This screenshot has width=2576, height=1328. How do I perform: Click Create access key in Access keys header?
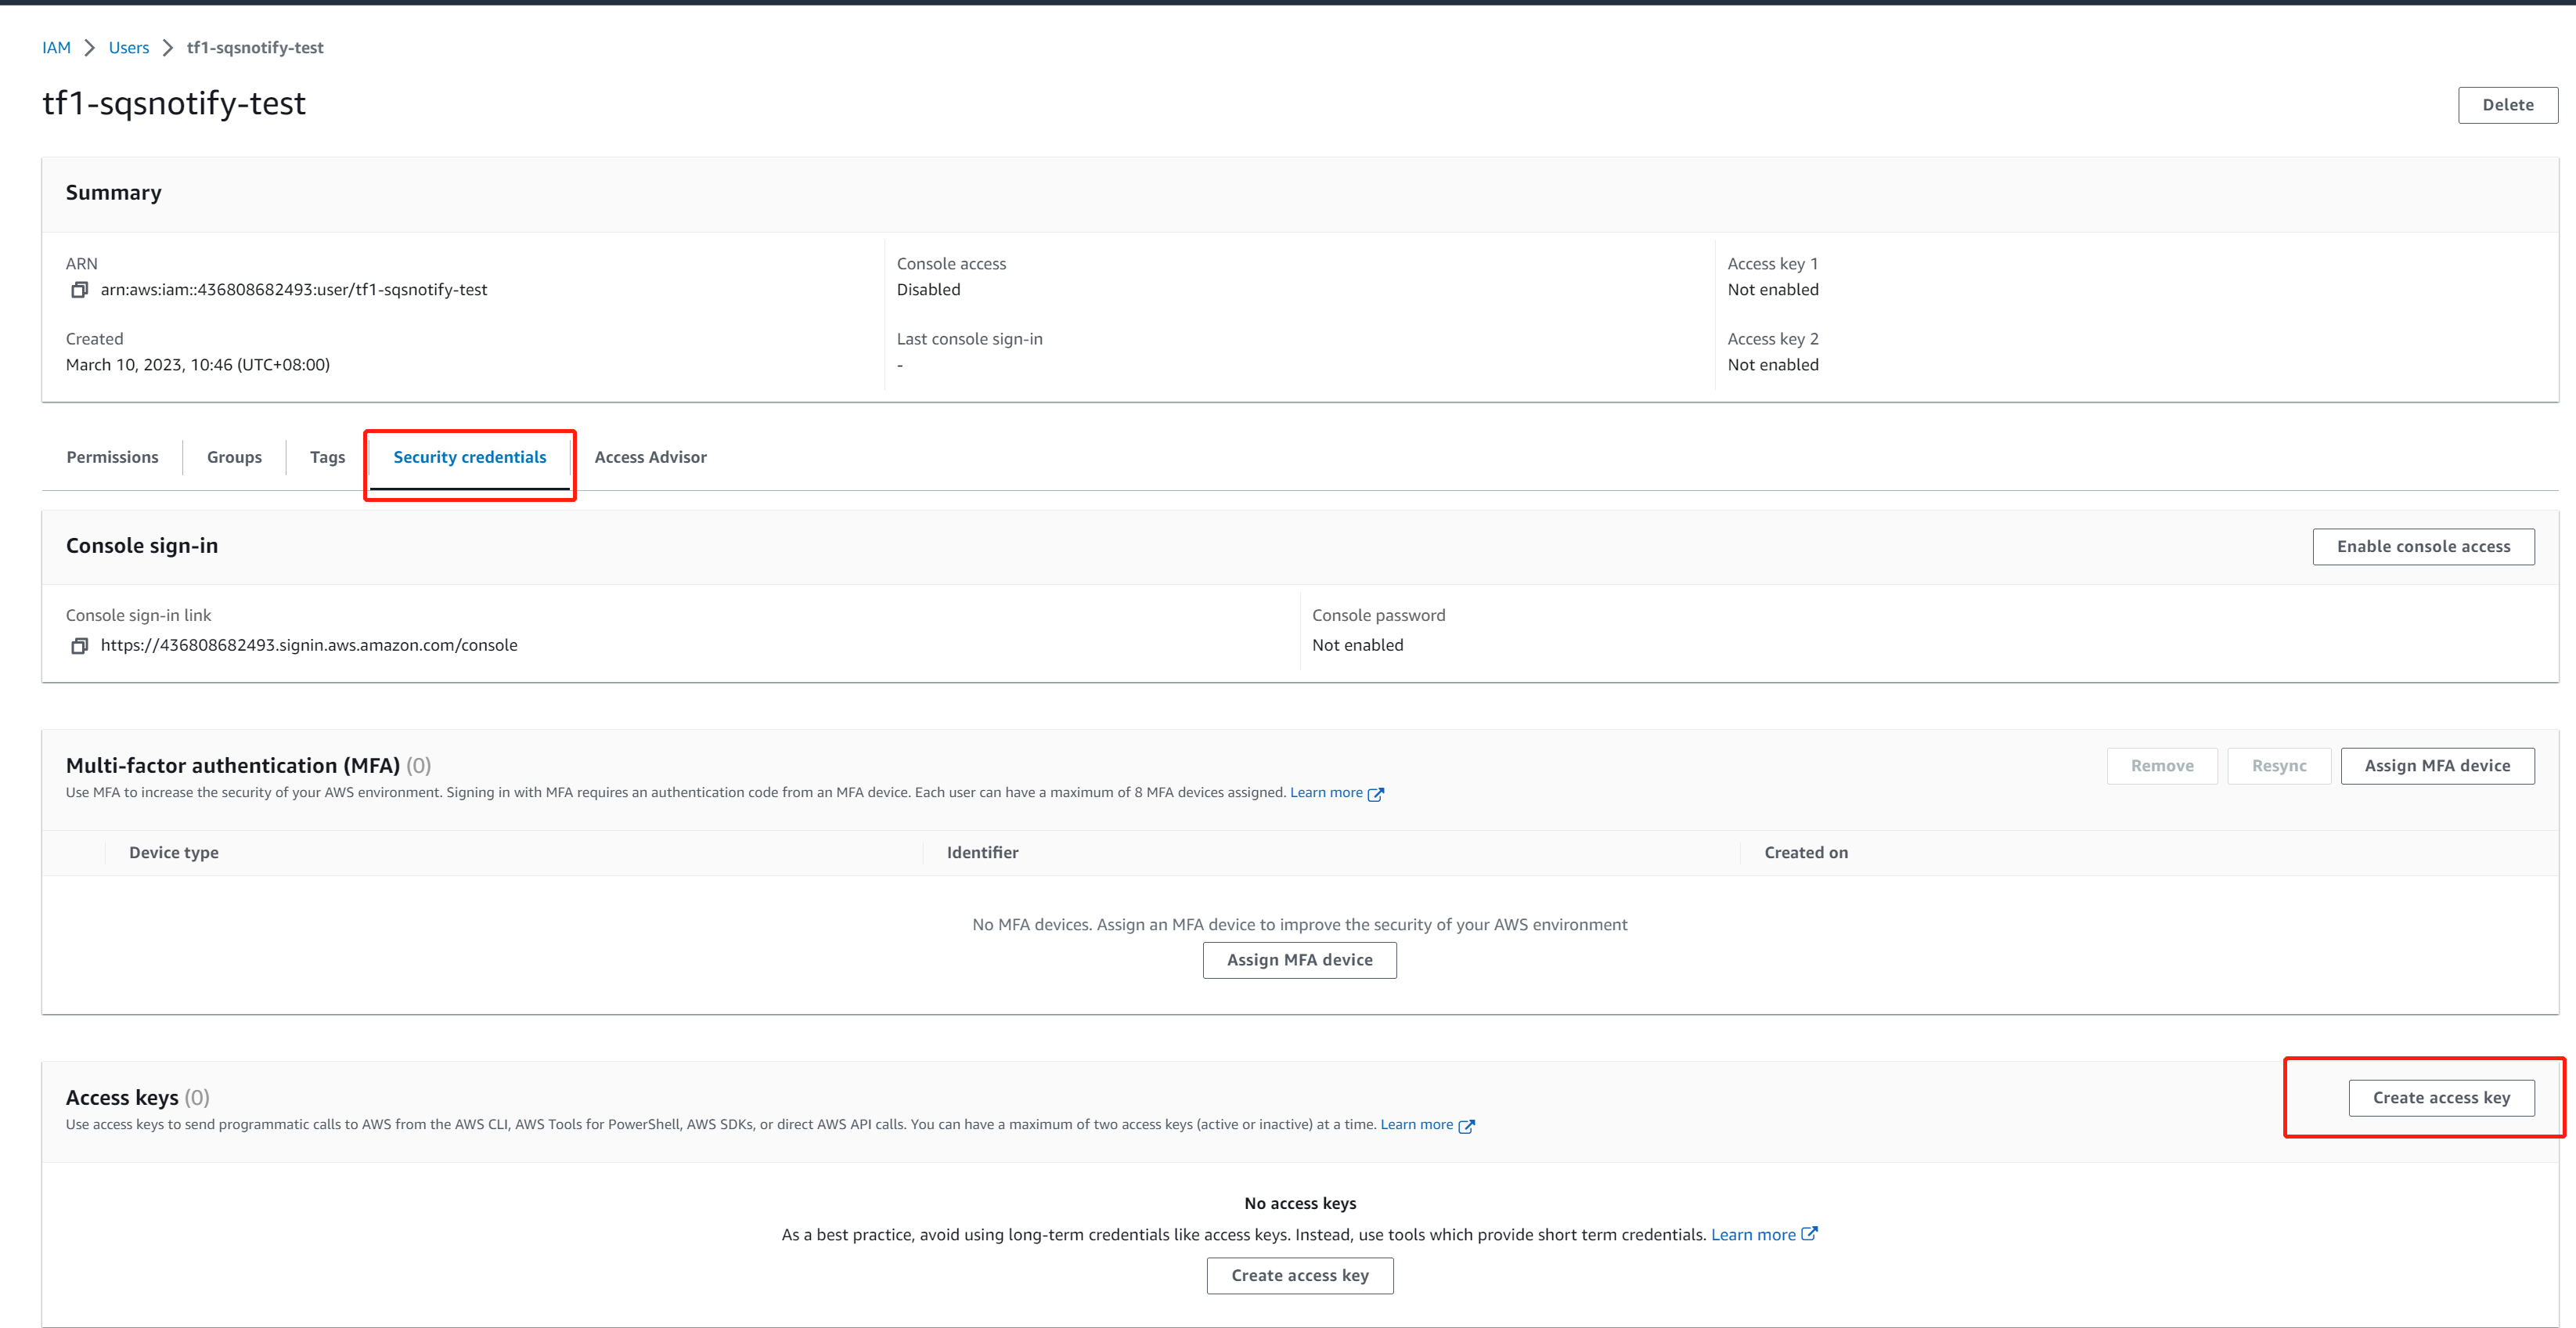(2441, 1098)
